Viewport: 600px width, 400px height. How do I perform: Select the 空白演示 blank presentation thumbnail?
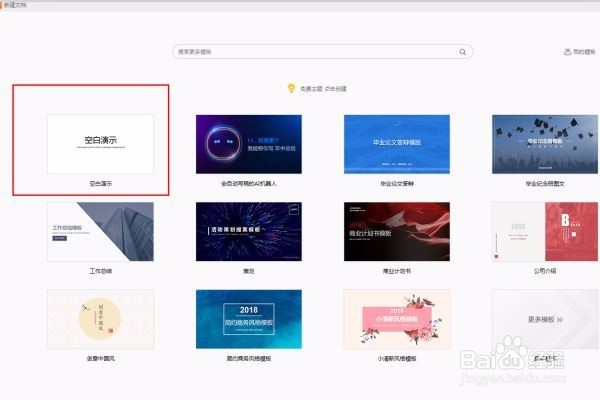[100, 144]
